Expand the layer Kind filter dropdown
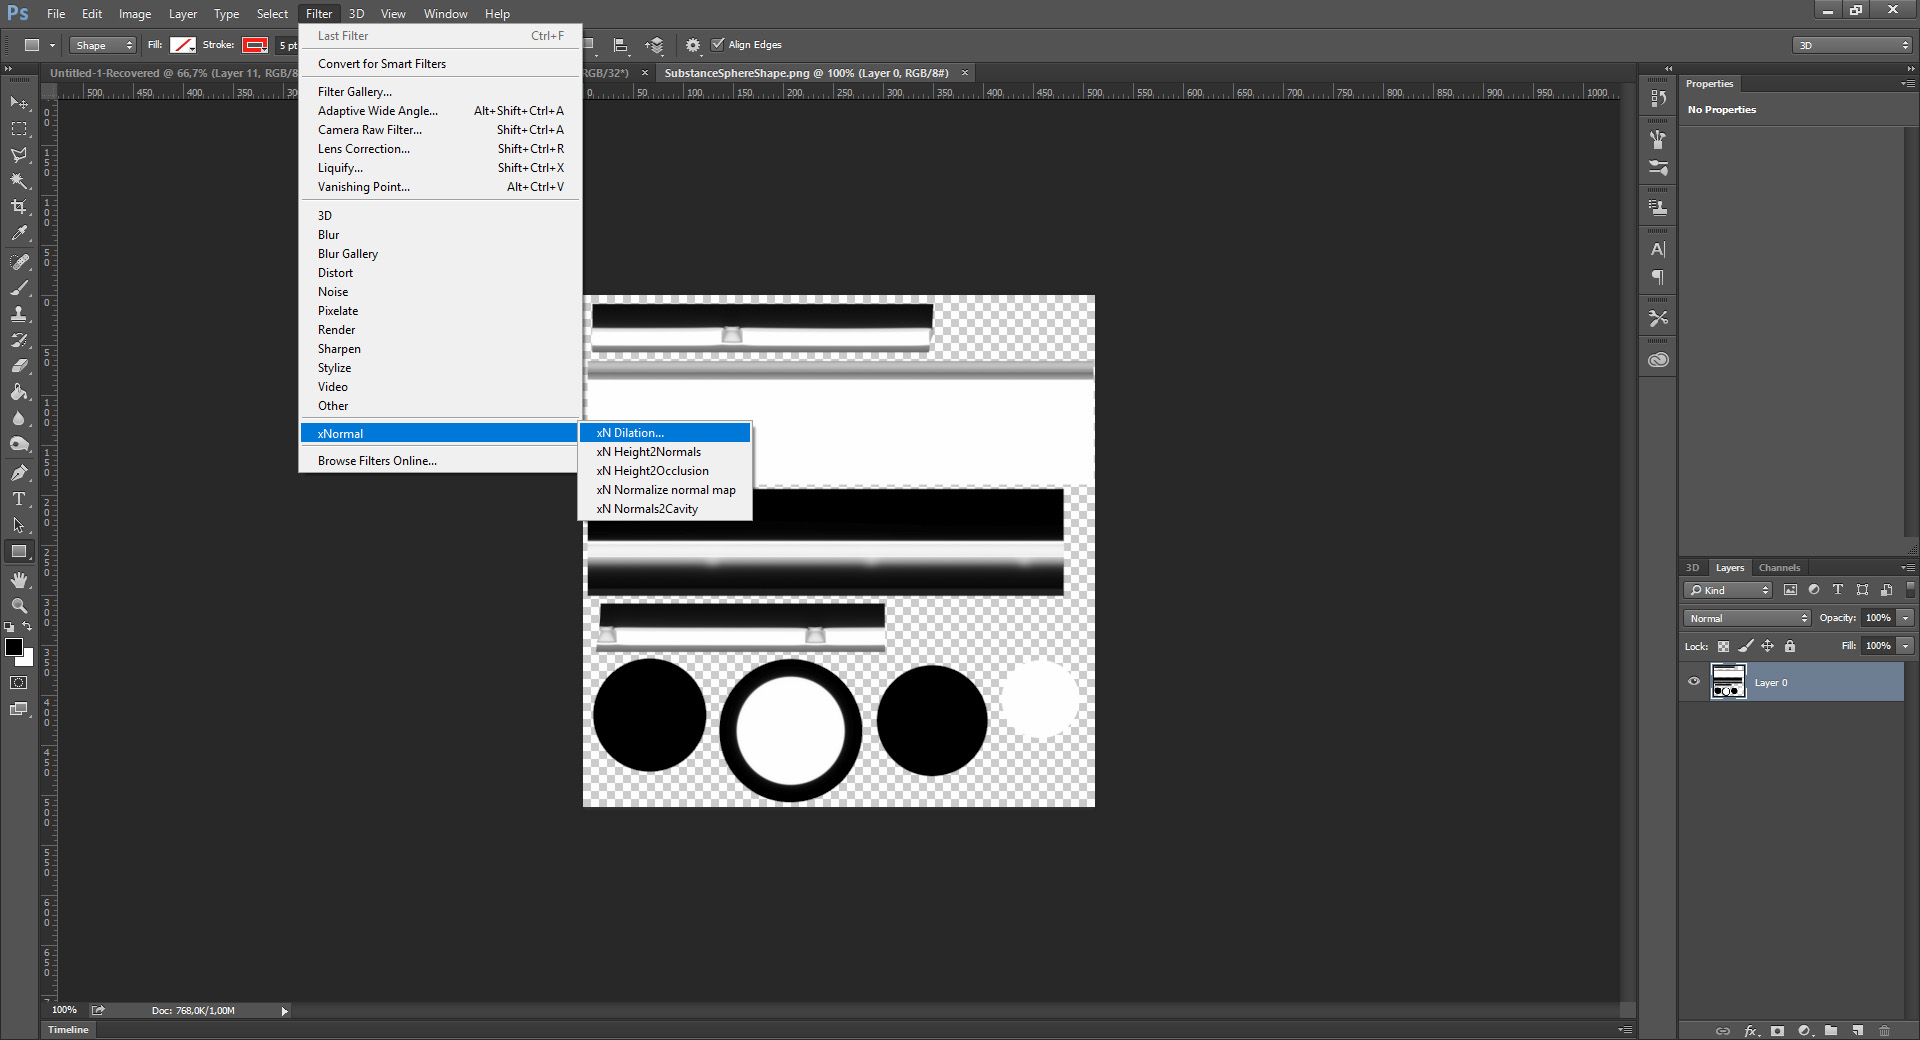This screenshot has height=1040, width=1920. tap(1728, 590)
